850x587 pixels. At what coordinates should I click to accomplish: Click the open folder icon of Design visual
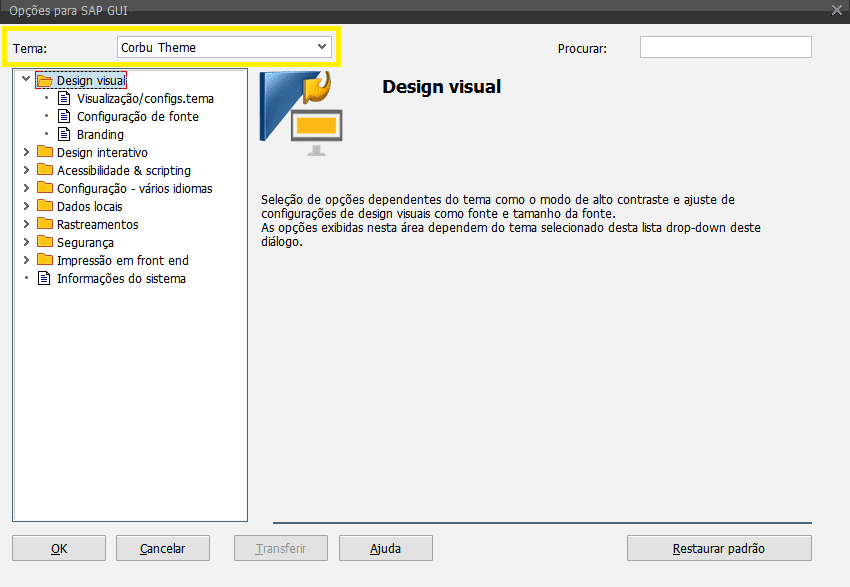[45, 81]
